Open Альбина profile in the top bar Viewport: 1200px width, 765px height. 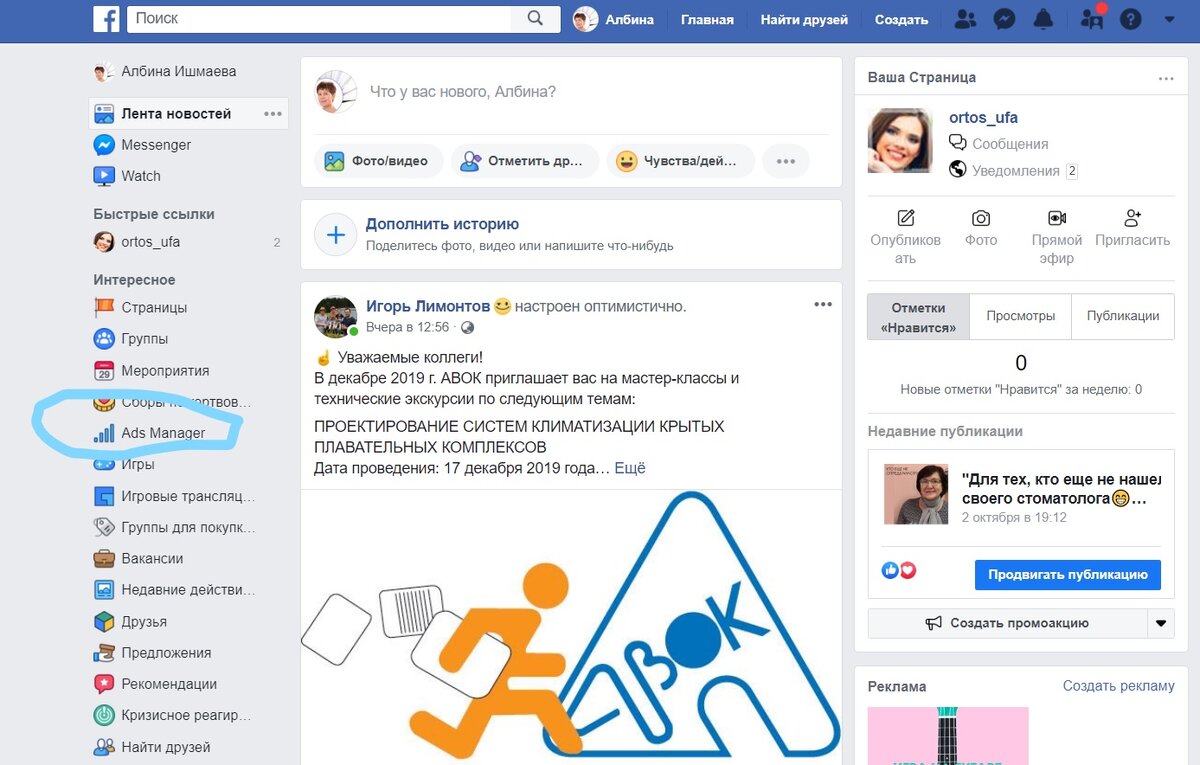(x=613, y=19)
